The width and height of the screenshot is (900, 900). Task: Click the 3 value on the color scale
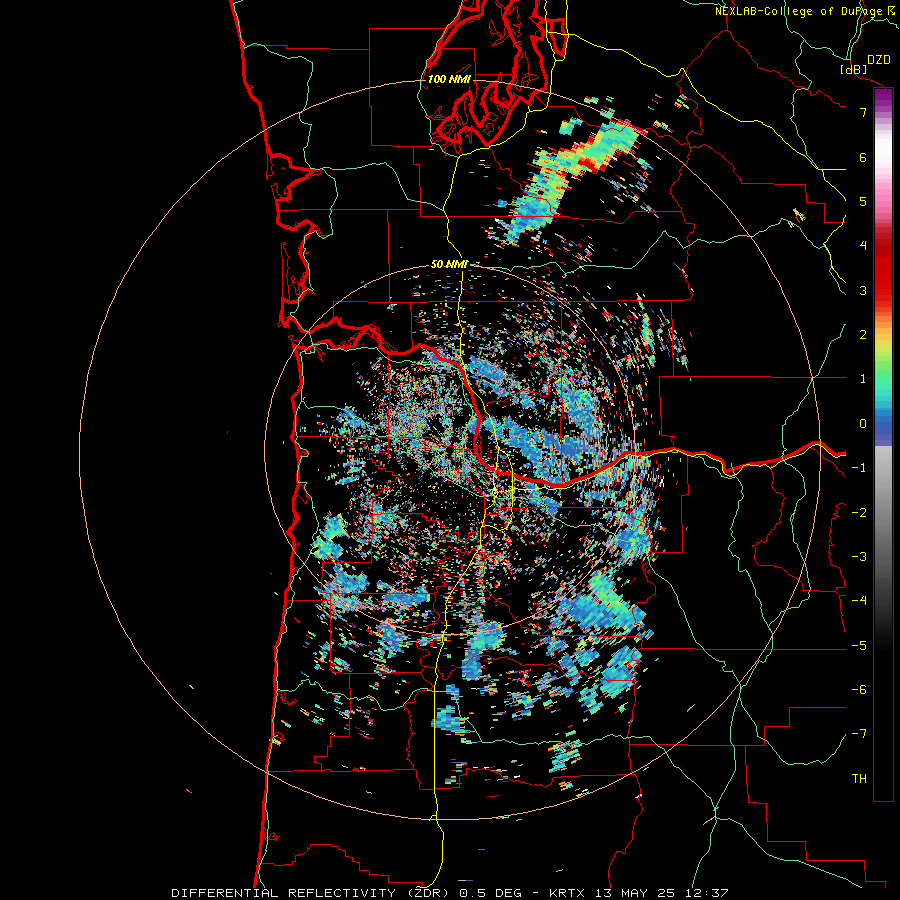coord(863,290)
